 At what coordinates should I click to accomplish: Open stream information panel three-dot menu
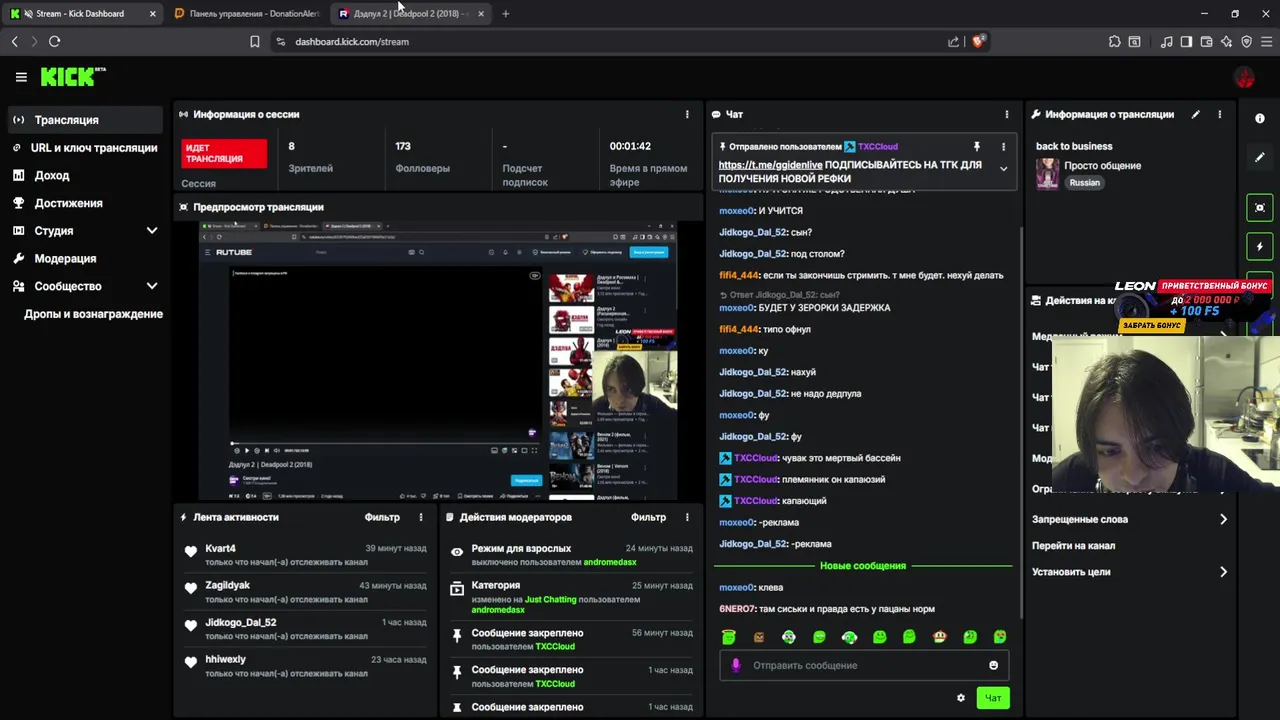[1220, 114]
